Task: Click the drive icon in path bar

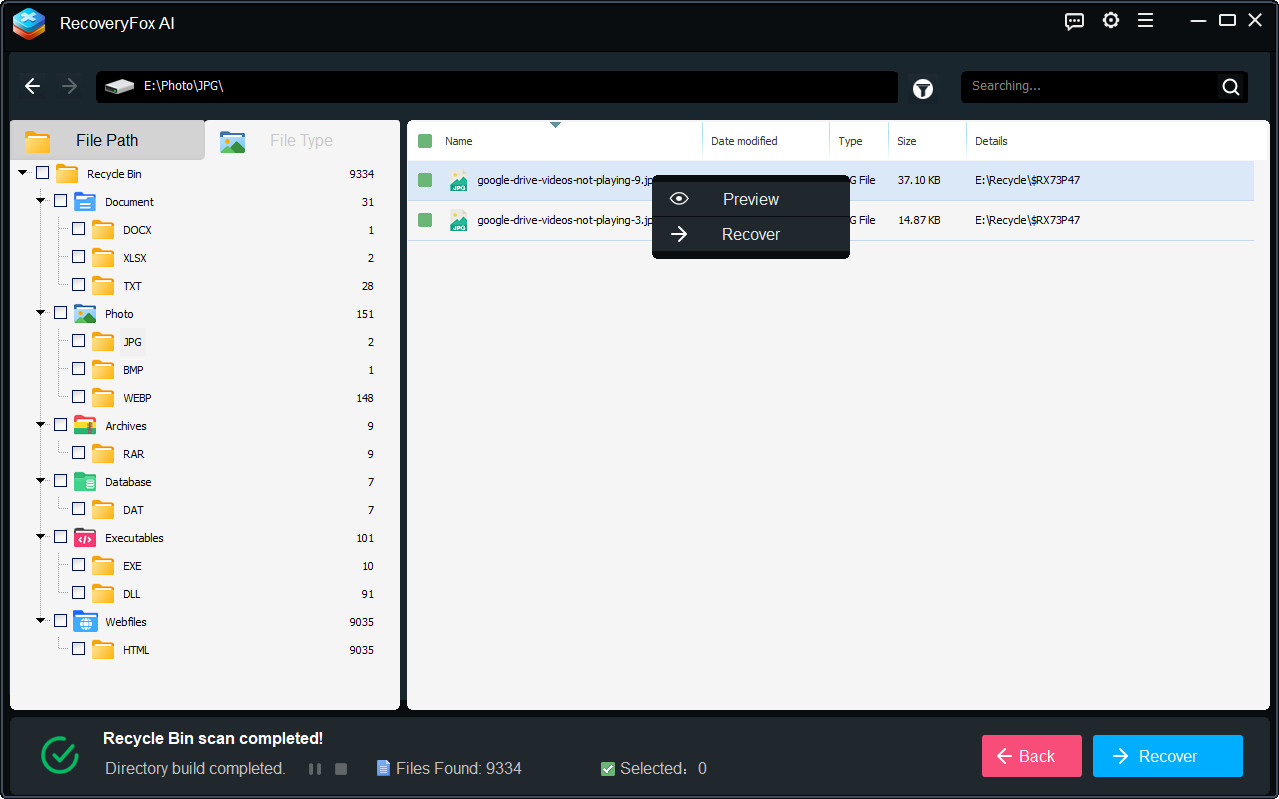Action: (120, 87)
